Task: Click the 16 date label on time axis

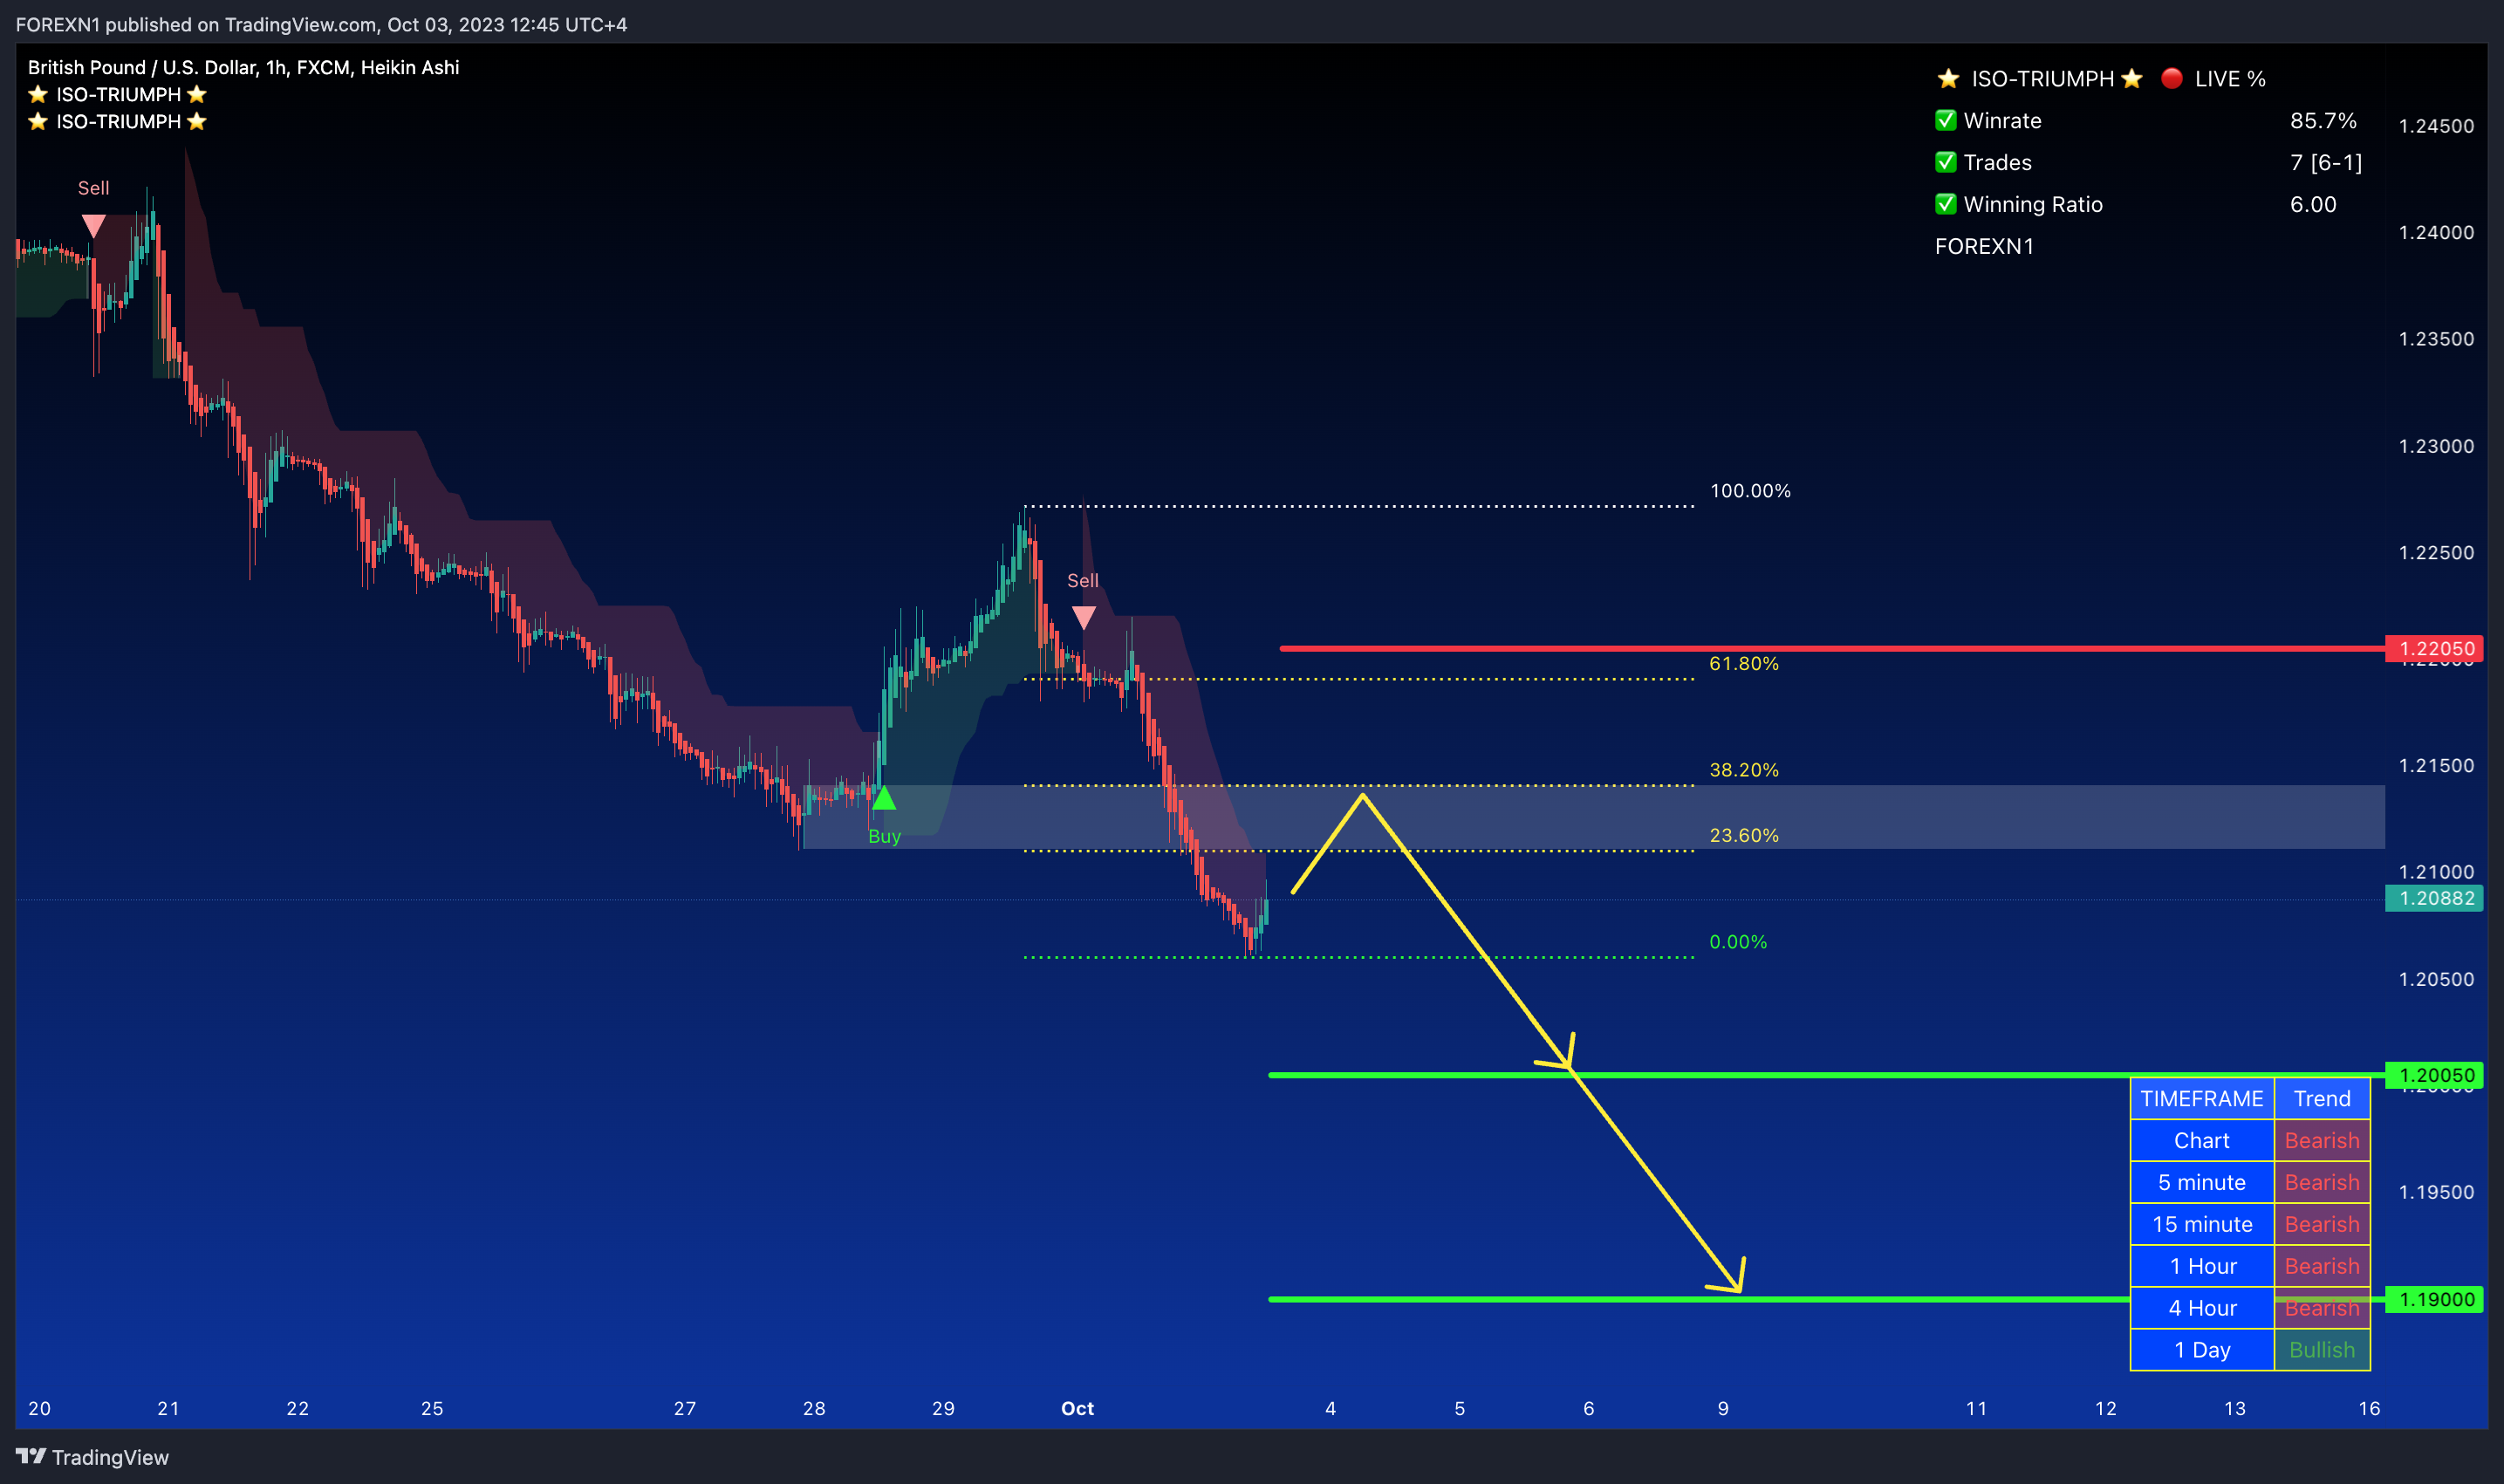Action: (2369, 1408)
